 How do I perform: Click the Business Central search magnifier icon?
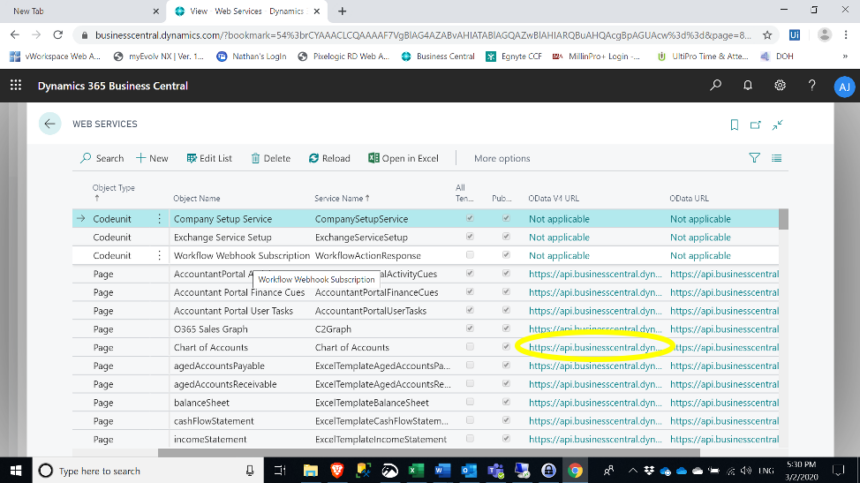tap(716, 86)
